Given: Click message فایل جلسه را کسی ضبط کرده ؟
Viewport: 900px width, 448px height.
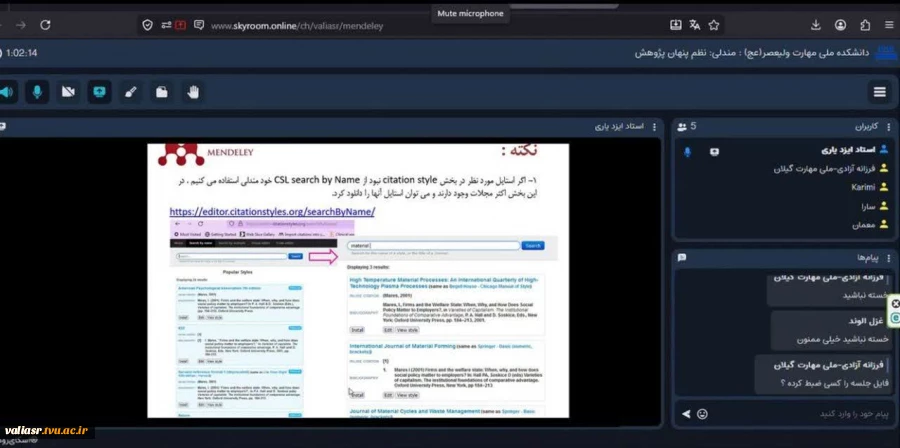Looking at the screenshot, I should point(835,383).
